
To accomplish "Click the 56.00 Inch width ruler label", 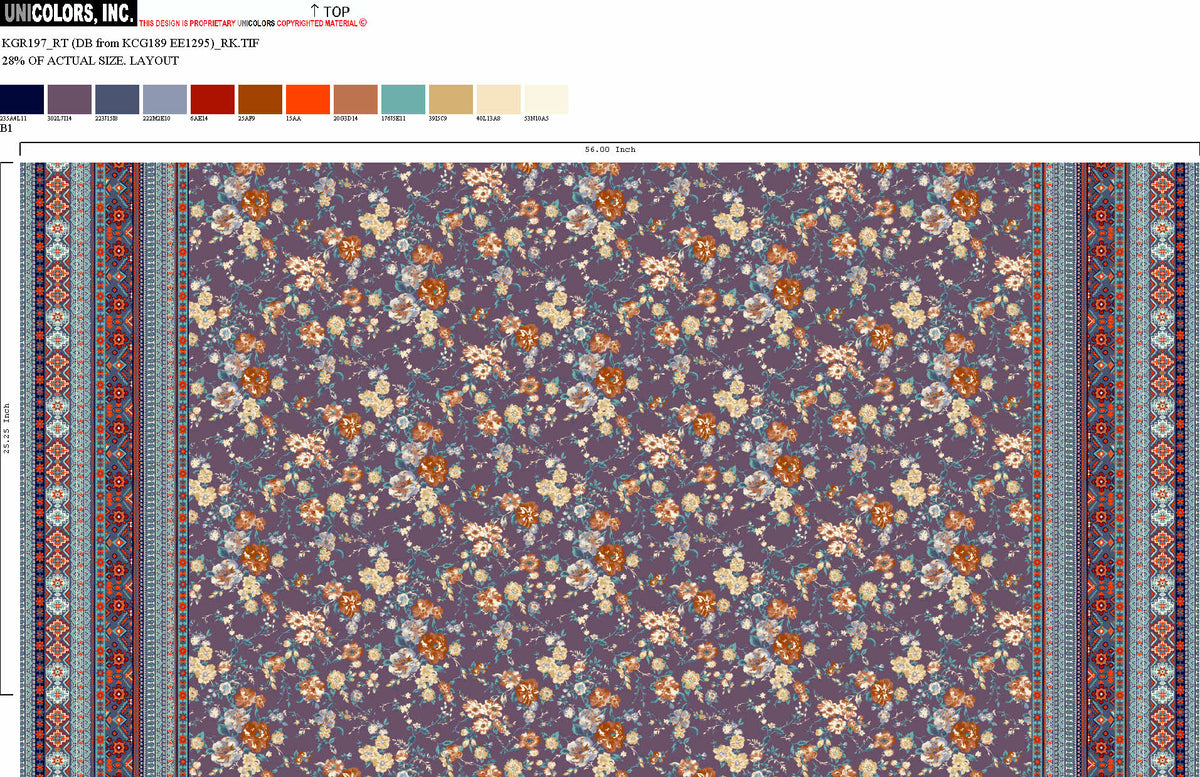I will tap(610, 150).
